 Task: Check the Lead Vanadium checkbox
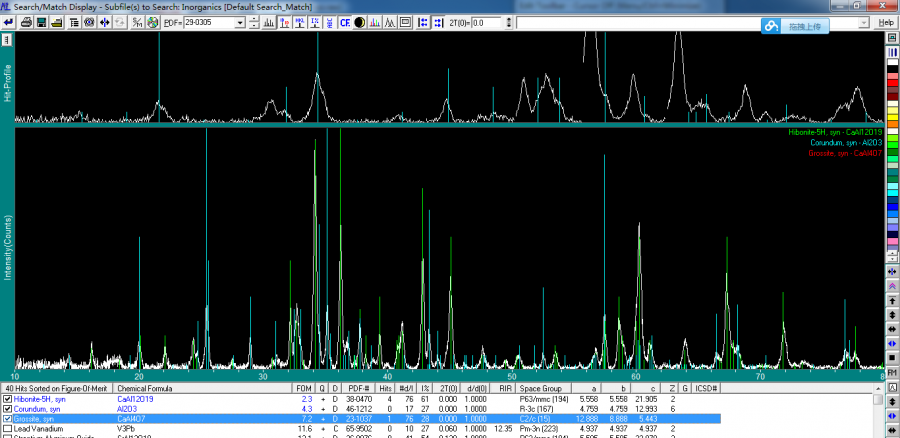(x=8, y=429)
